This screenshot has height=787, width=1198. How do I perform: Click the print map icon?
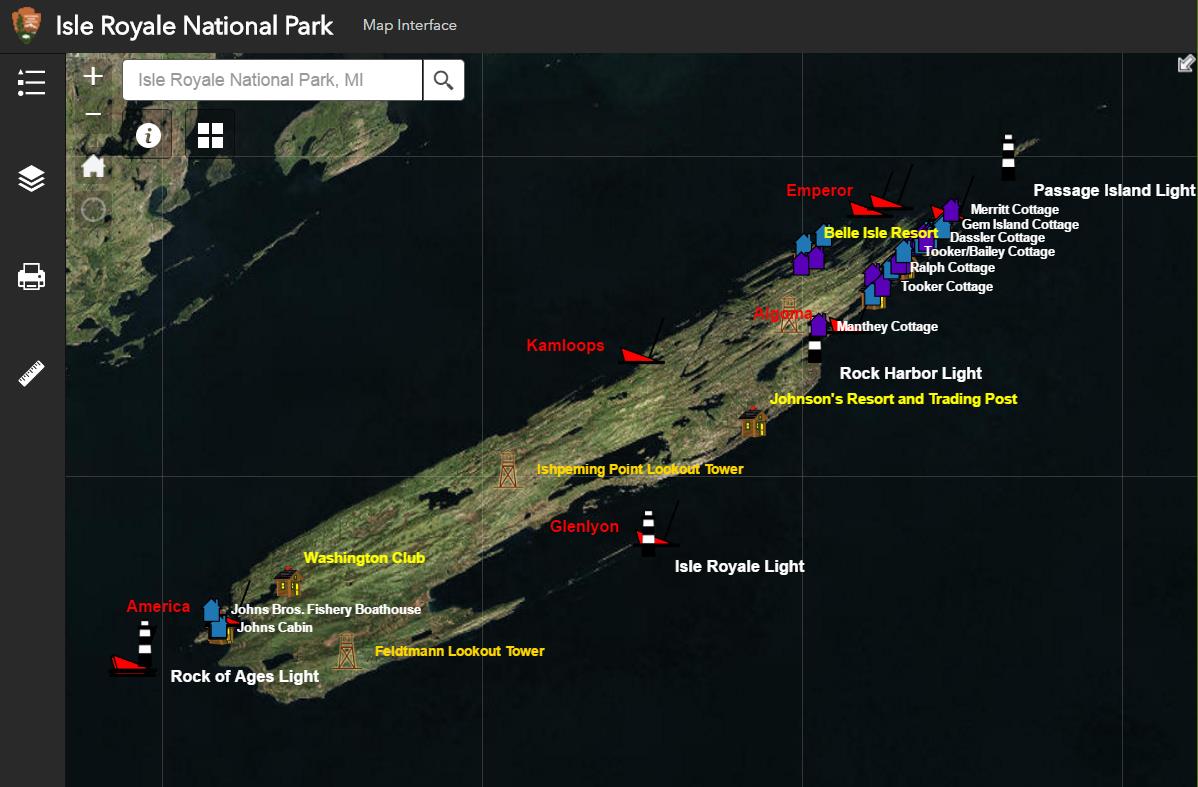point(31,276)
